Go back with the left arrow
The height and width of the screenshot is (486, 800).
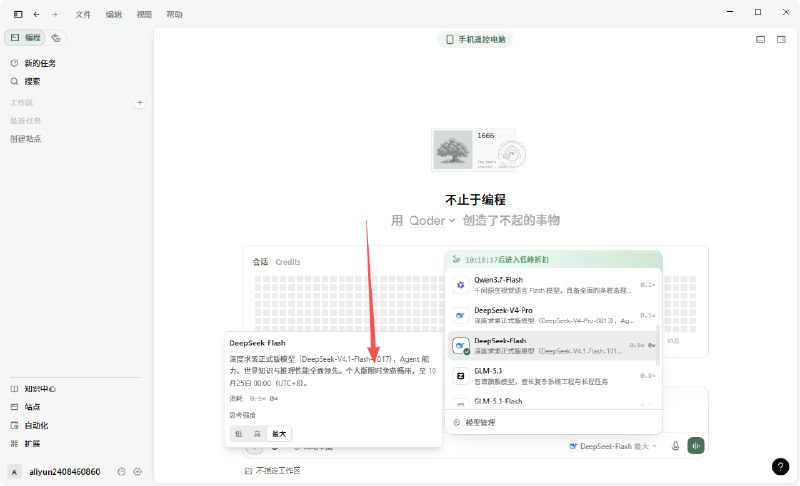(36, 14)
